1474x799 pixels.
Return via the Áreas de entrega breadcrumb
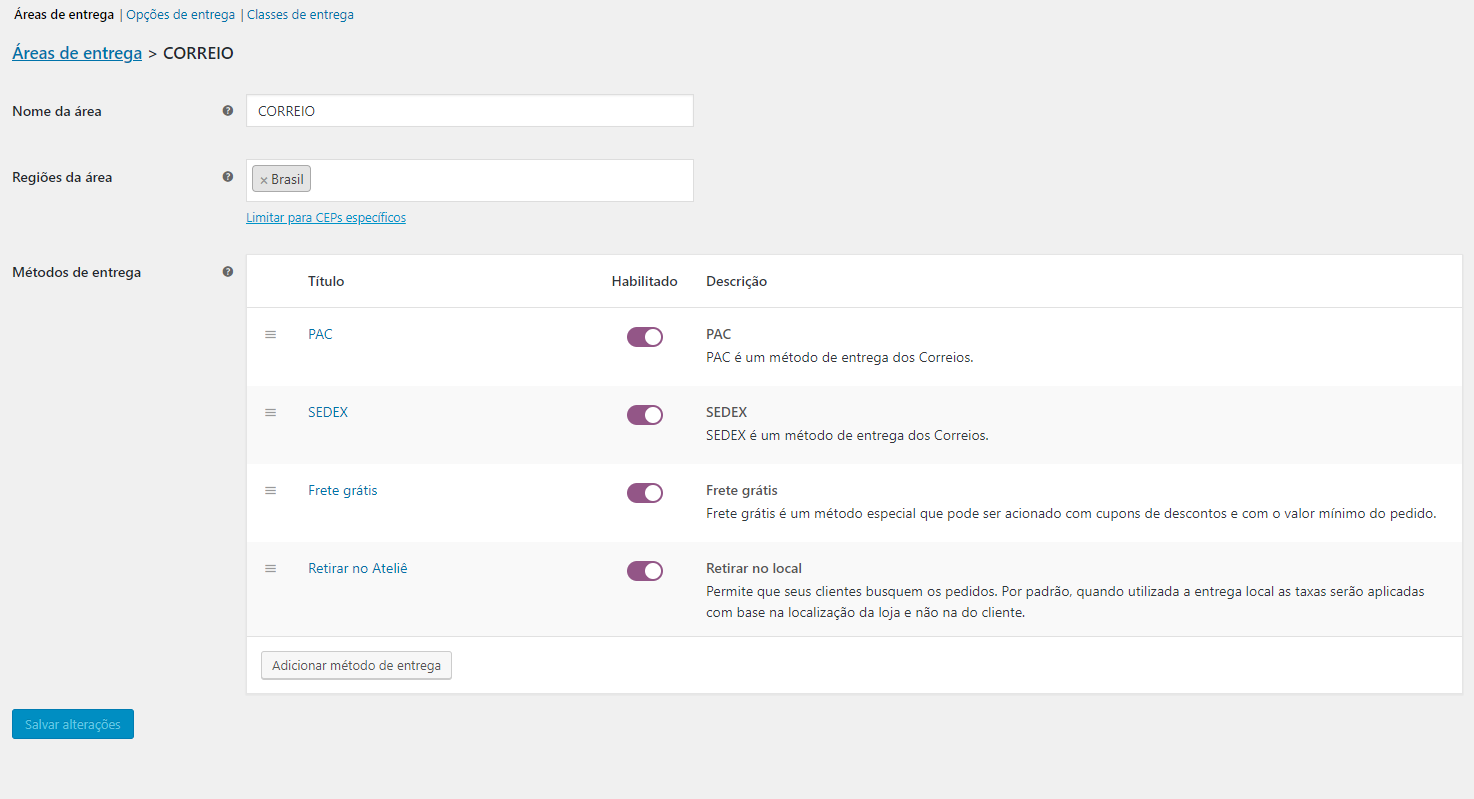[x=77, y=52]
